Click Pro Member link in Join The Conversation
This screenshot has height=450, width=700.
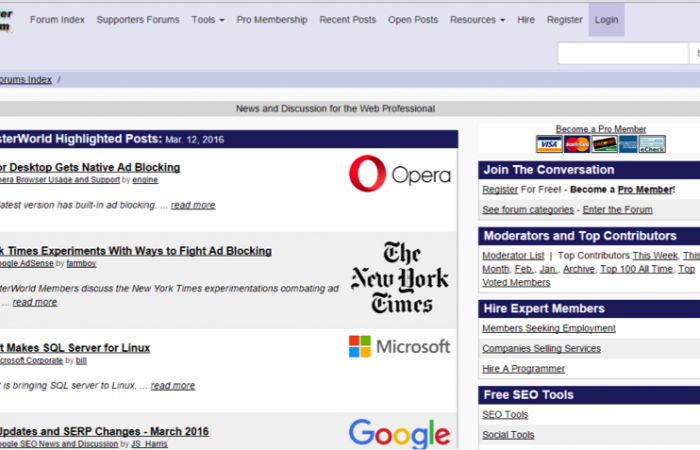pos(646,190)
